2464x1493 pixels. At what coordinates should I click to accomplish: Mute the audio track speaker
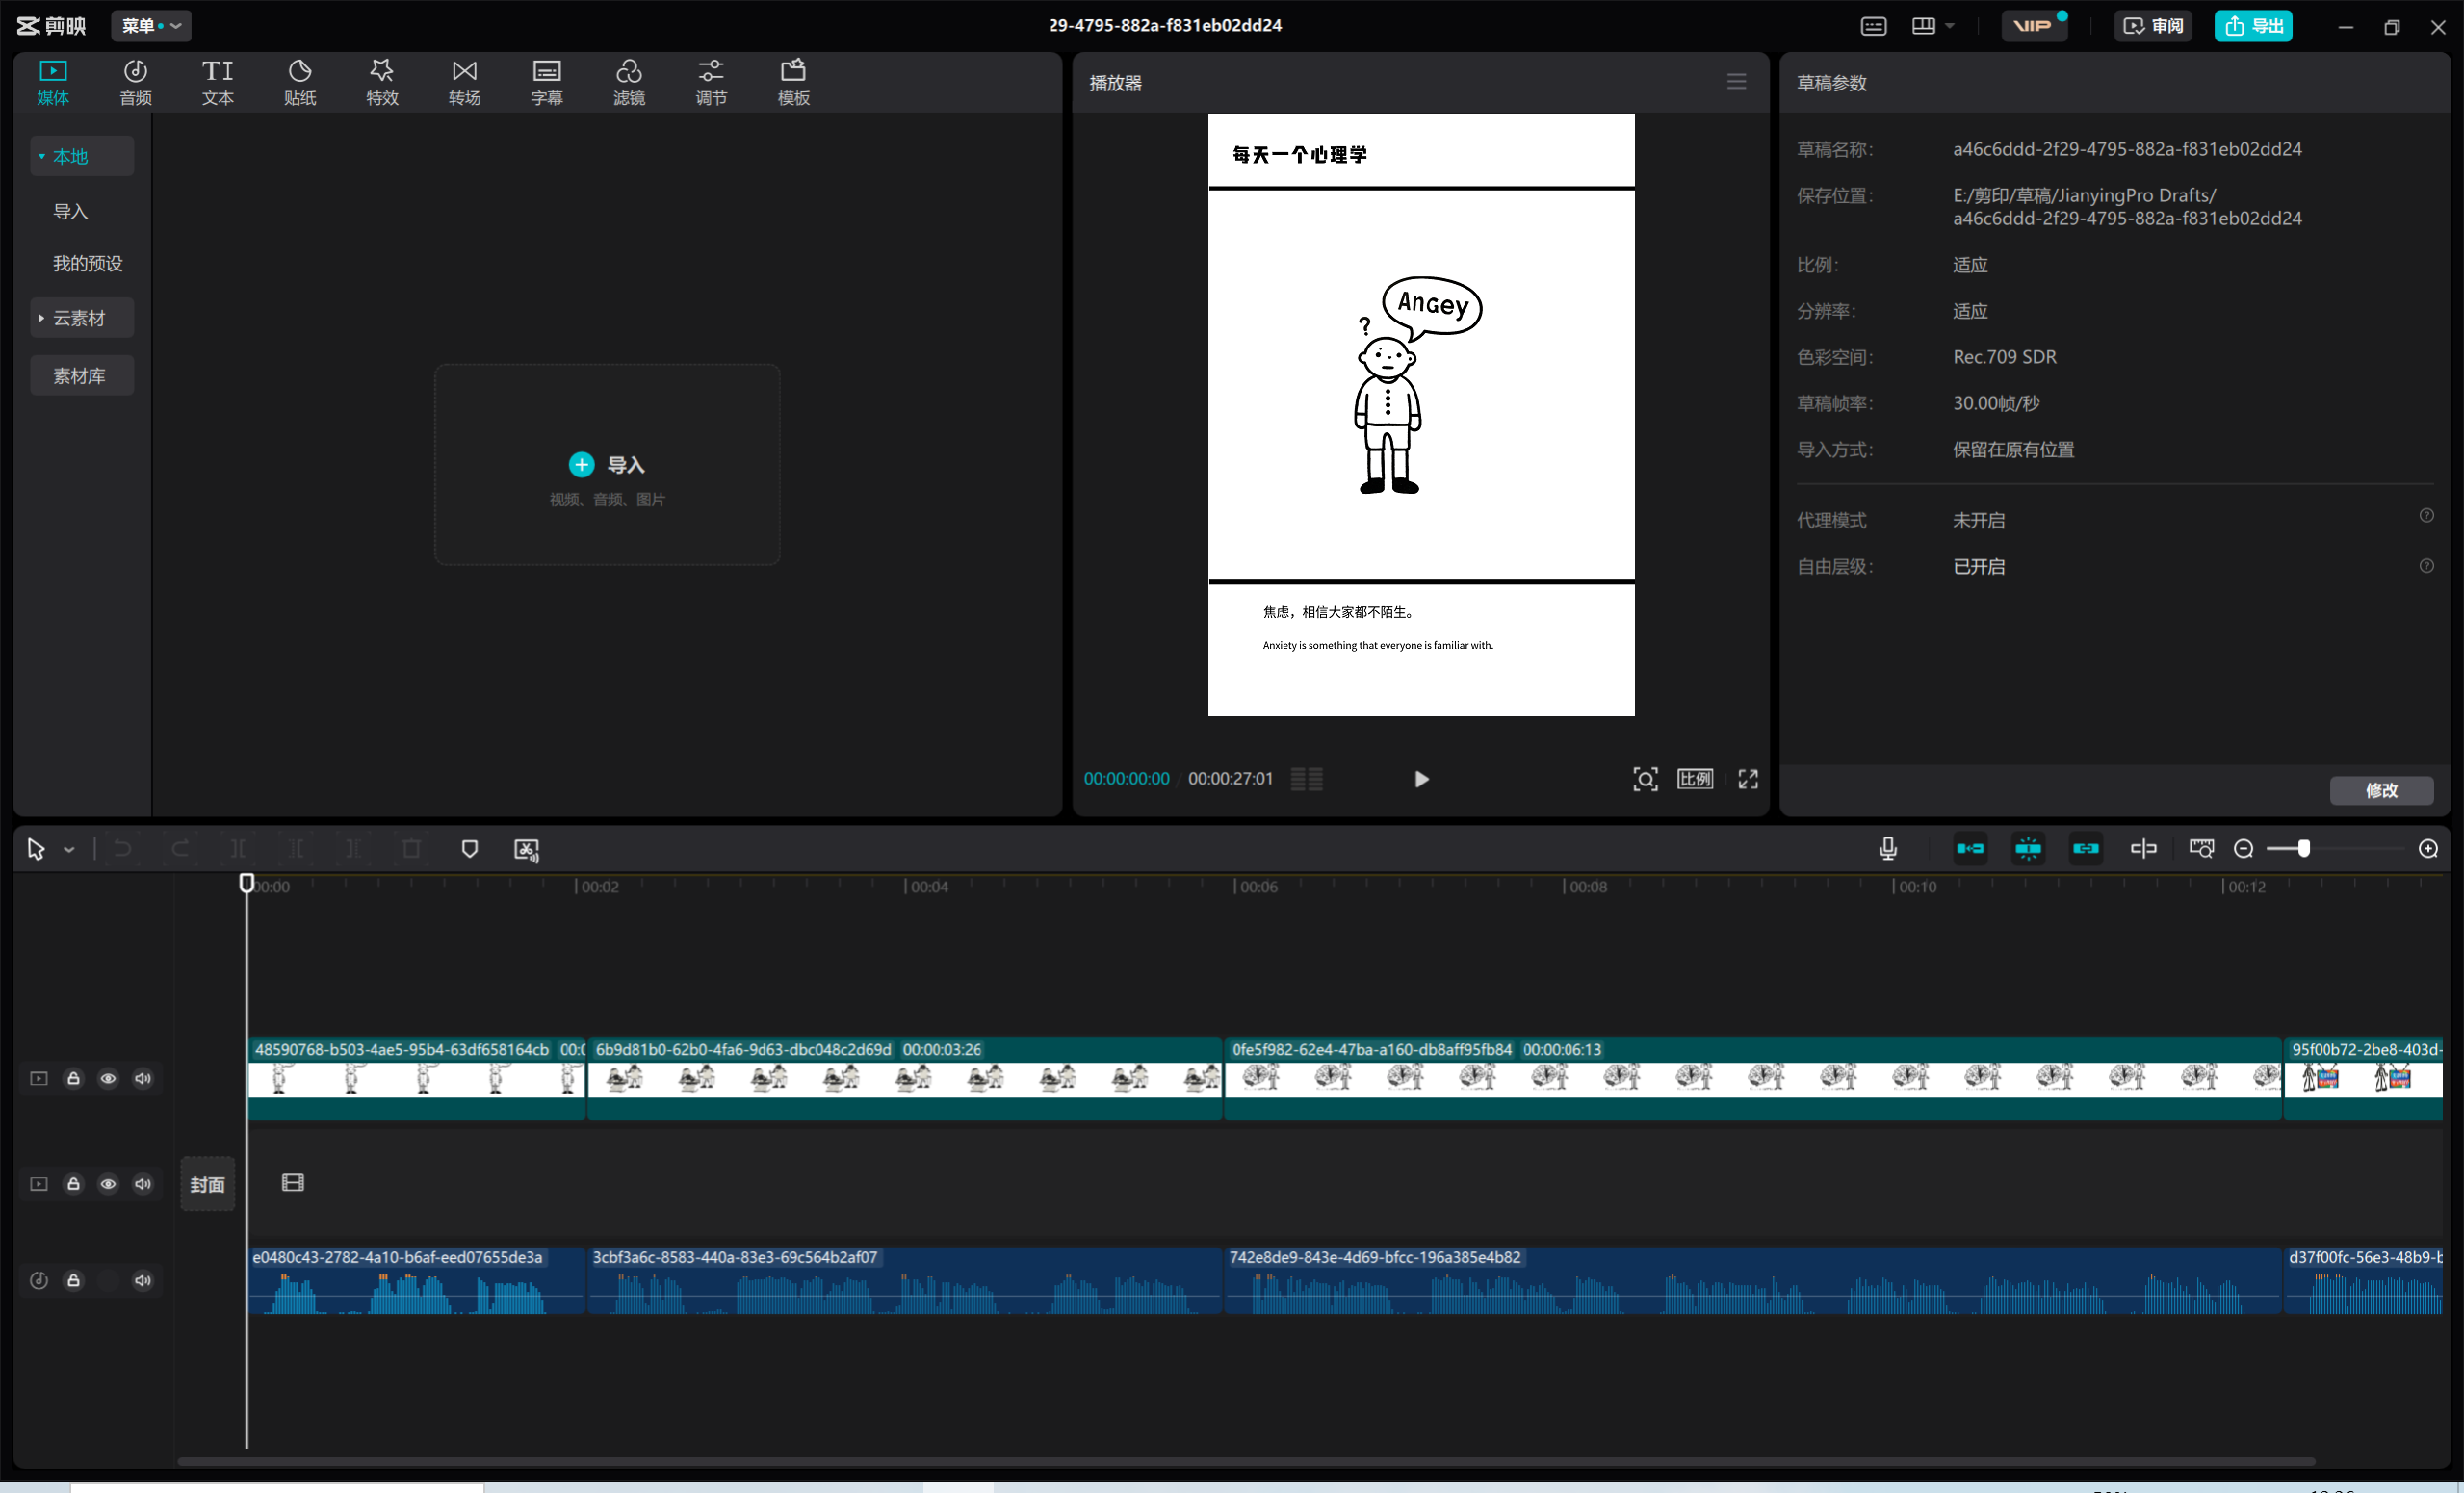click(x=143, y=1280)
